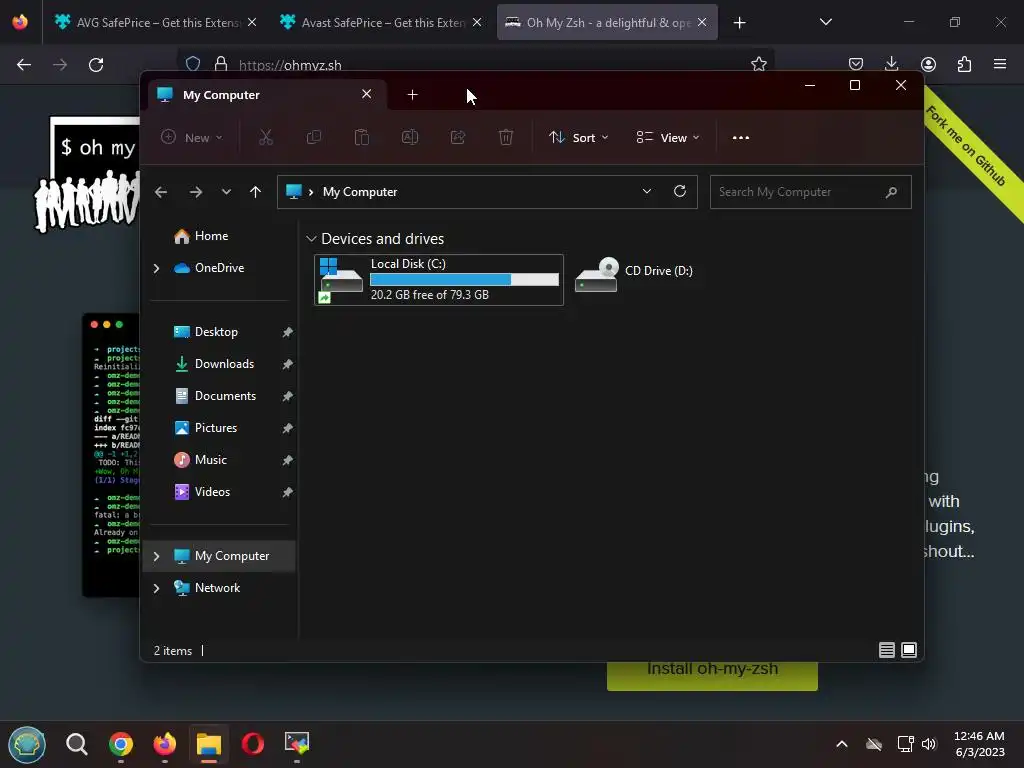Image resolution: width=1024 pixels, height=768 pixels.
Task: Click the volume icon in system tray
Action: pos(929,744)
